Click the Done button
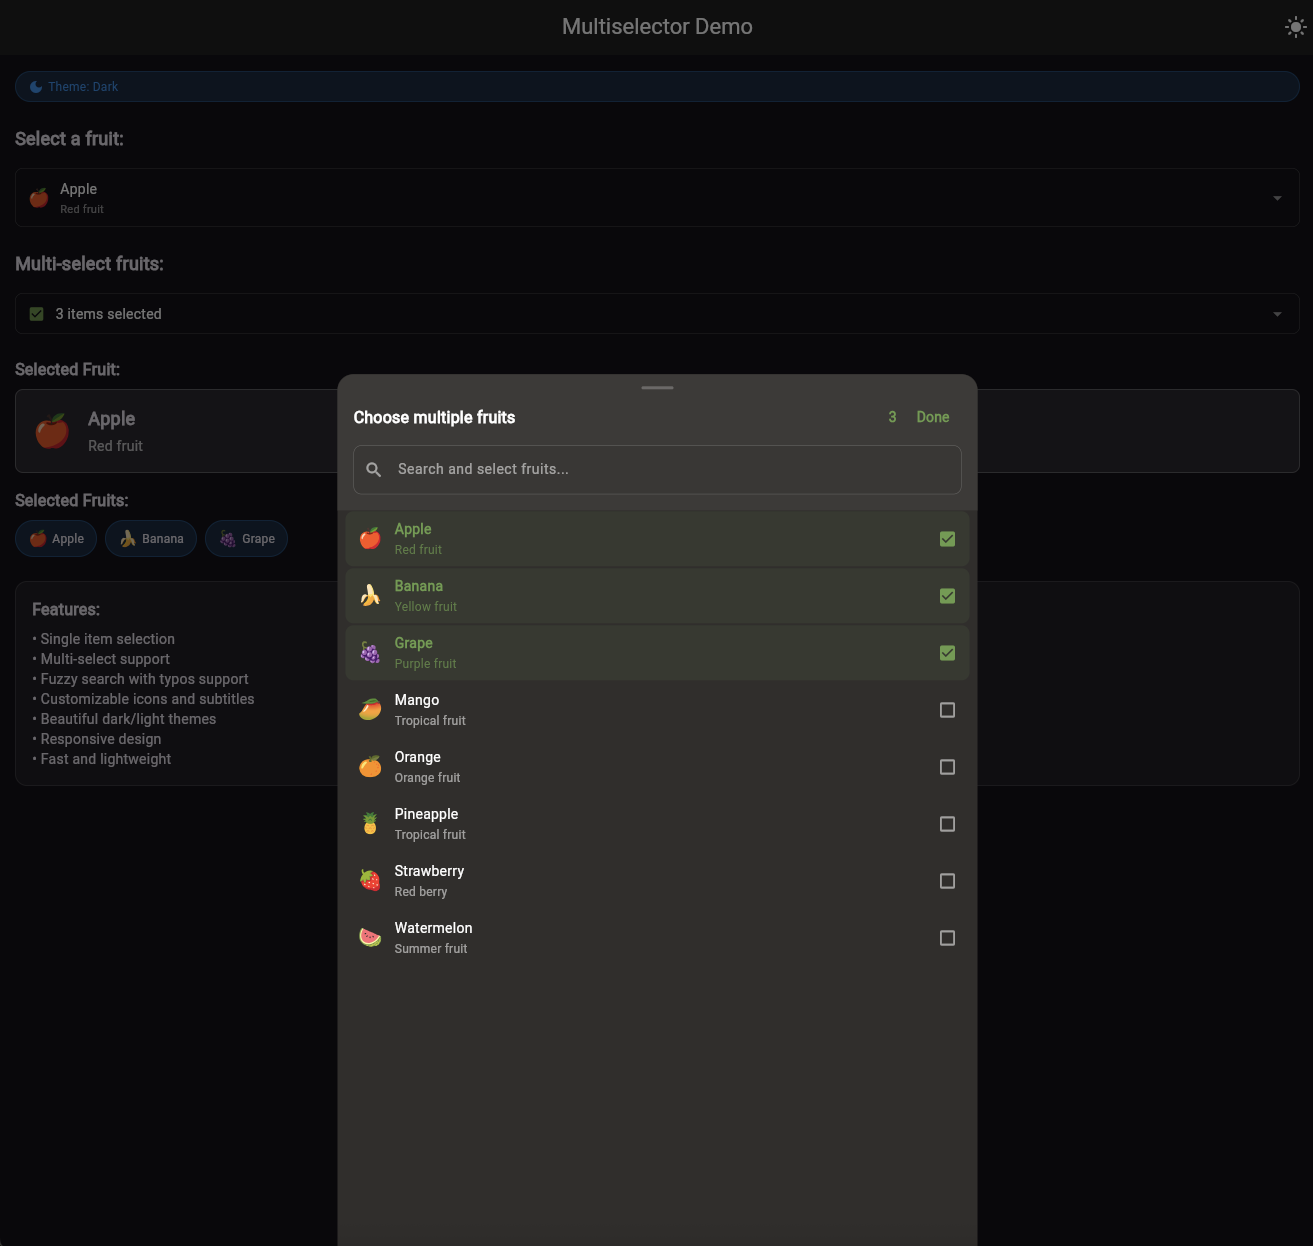Image resolution: width=1313 pixels, height=1246 pixels. point(933,417)
